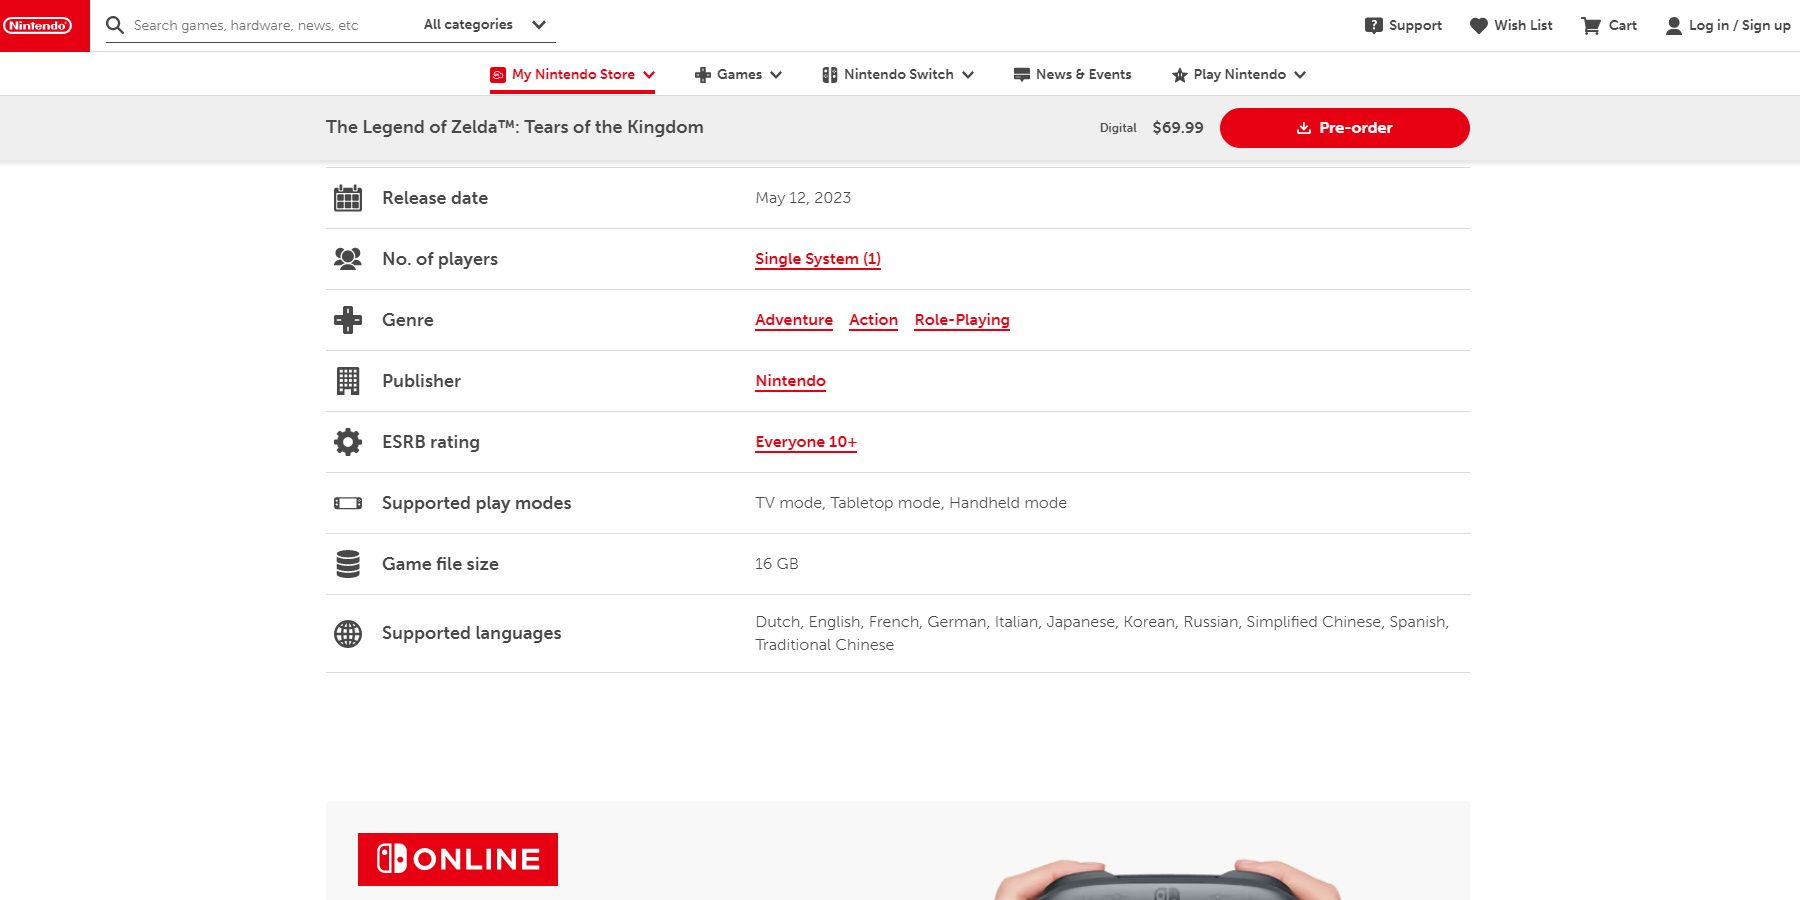The image size is (1800, 900).
Task: Click the Nintendo publisher link
Action: [x=790, y=381]
